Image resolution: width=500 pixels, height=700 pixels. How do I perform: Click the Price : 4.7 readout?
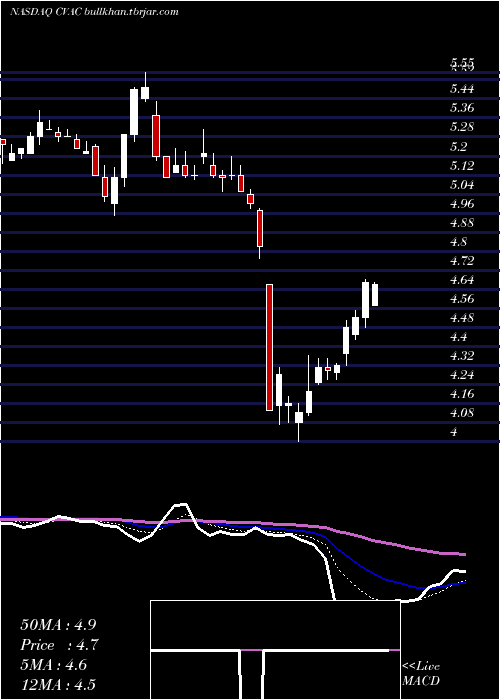point(59,645)
